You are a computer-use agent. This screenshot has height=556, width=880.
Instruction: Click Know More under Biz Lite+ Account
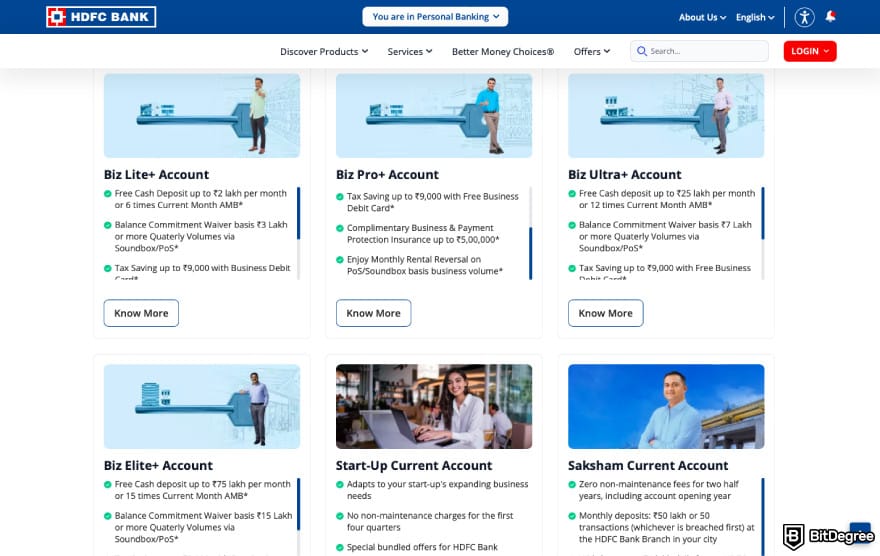click(x=141, y=313)
